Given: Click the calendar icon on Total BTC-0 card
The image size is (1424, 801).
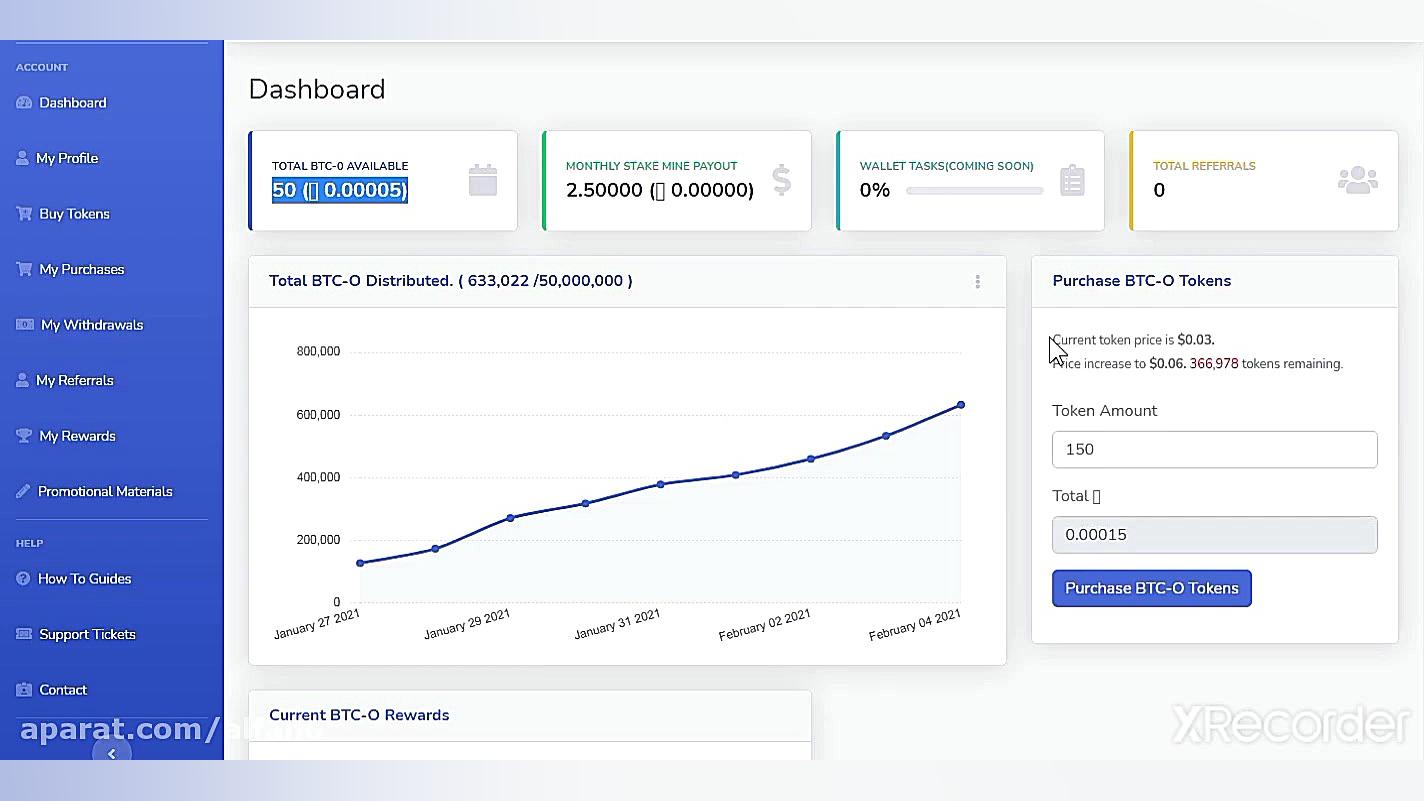Looking at the screenshot, I should point(483,180).
